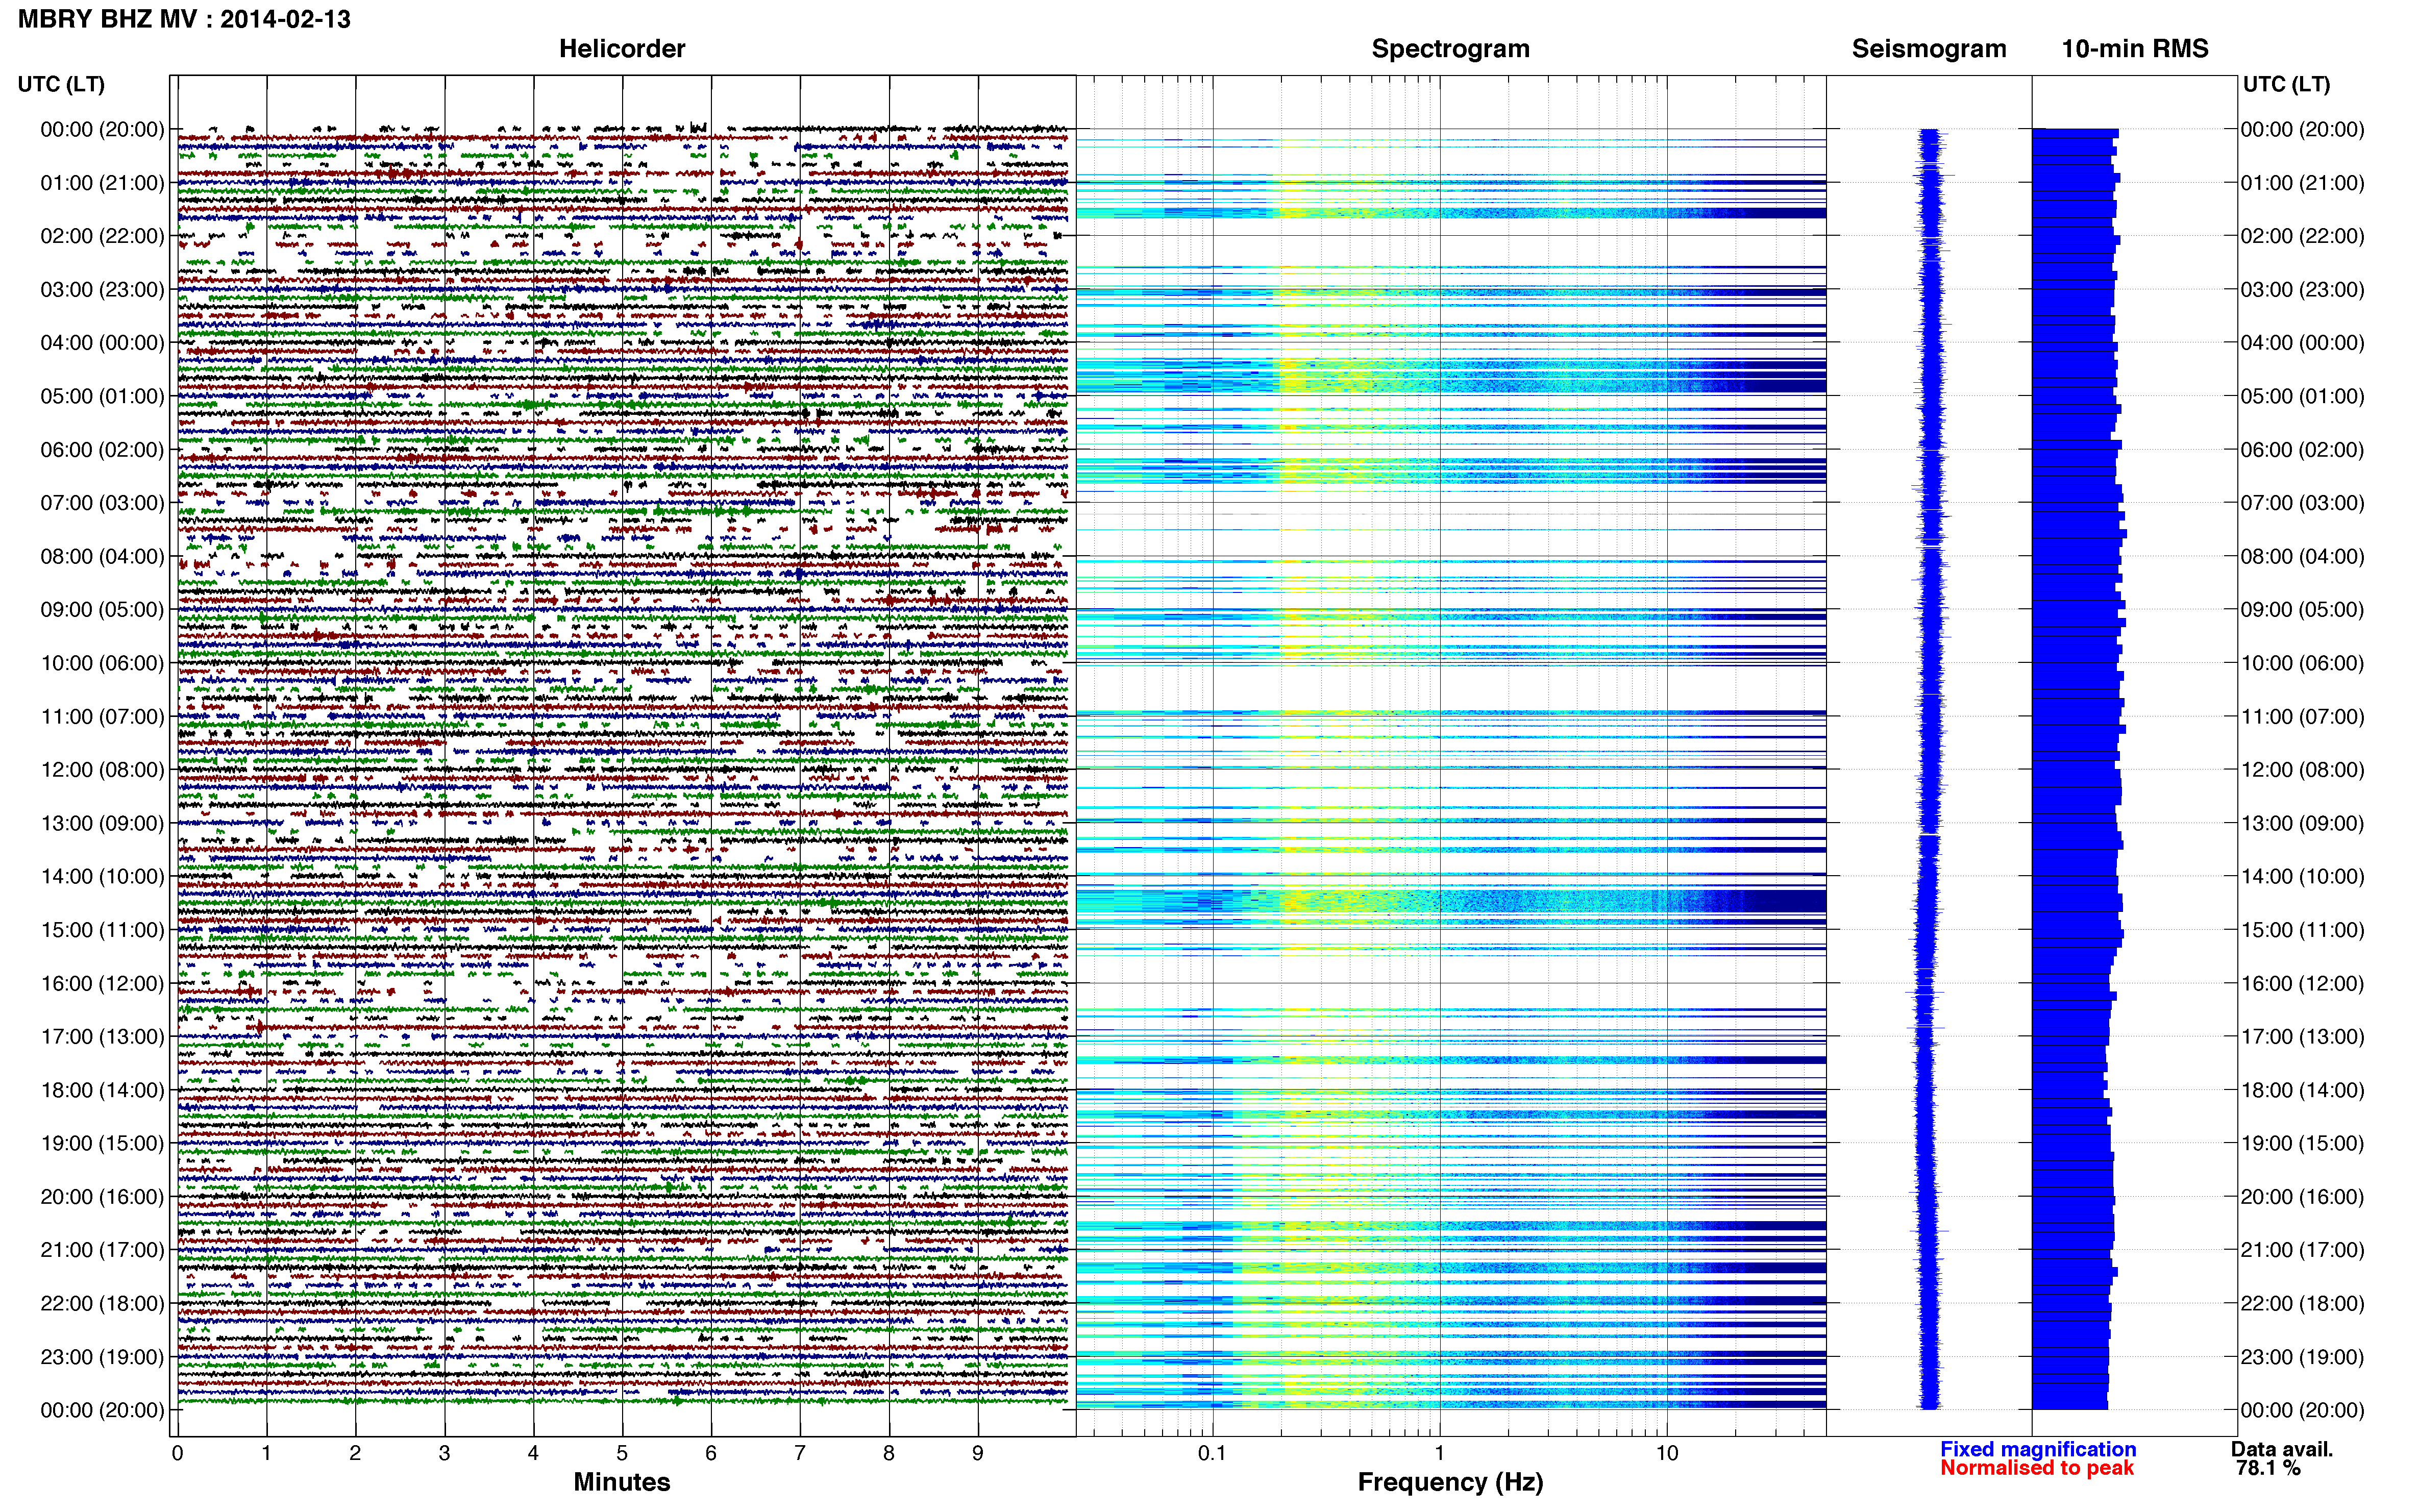Click the 21:00 (17:00) label beside the RMS panel

pyautogui.click(x=2302, y=1250)
